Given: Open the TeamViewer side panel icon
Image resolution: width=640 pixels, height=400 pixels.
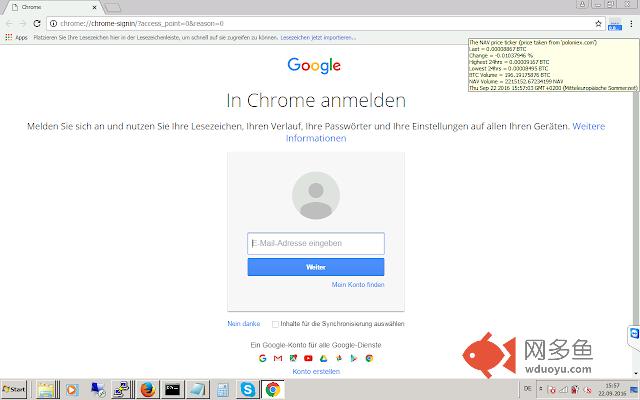Looking at the screenshot, I should [634, 334].
